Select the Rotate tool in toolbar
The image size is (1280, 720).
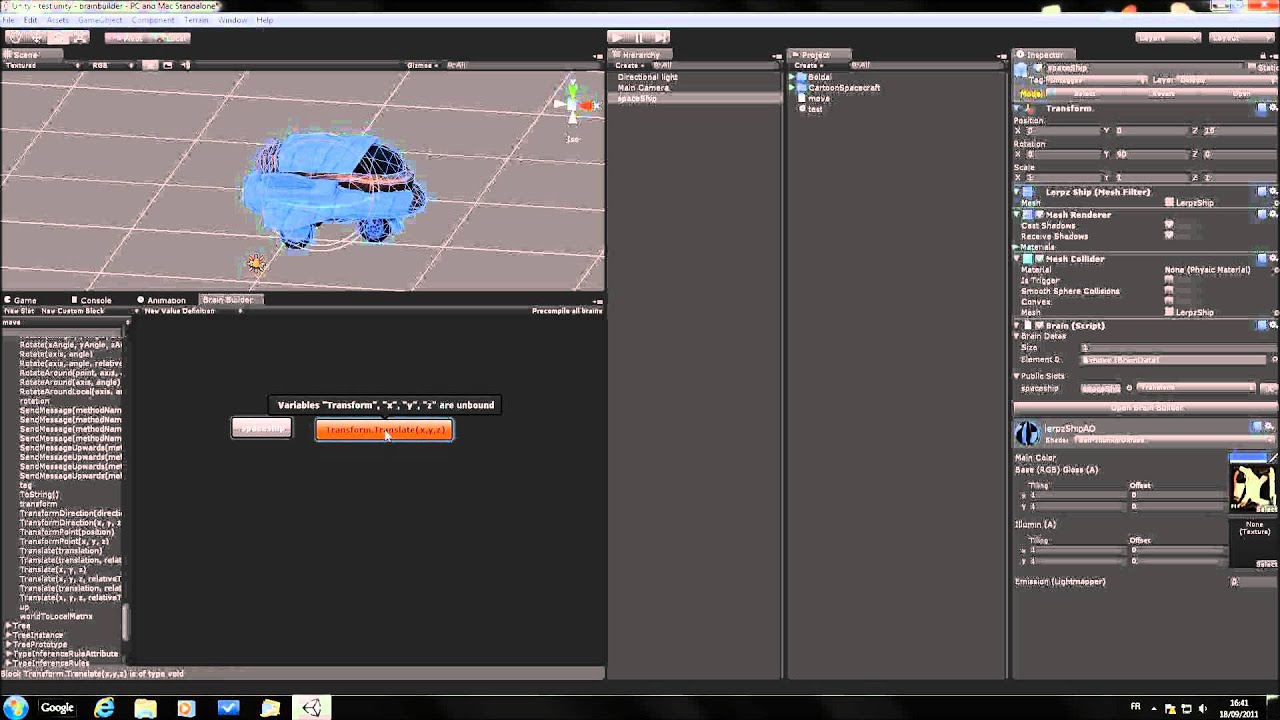coord(59,38)
